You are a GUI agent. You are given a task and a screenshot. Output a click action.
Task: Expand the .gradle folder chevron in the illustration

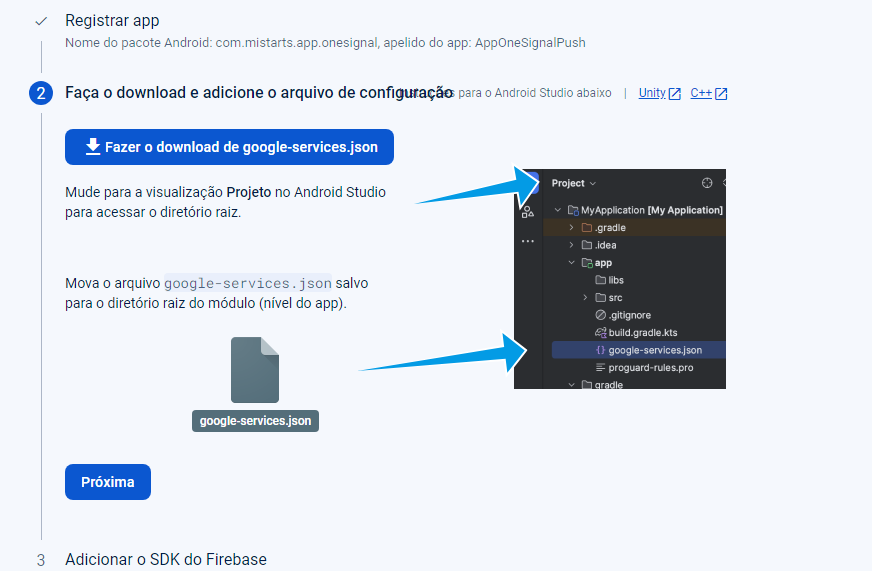coord(571,227)
